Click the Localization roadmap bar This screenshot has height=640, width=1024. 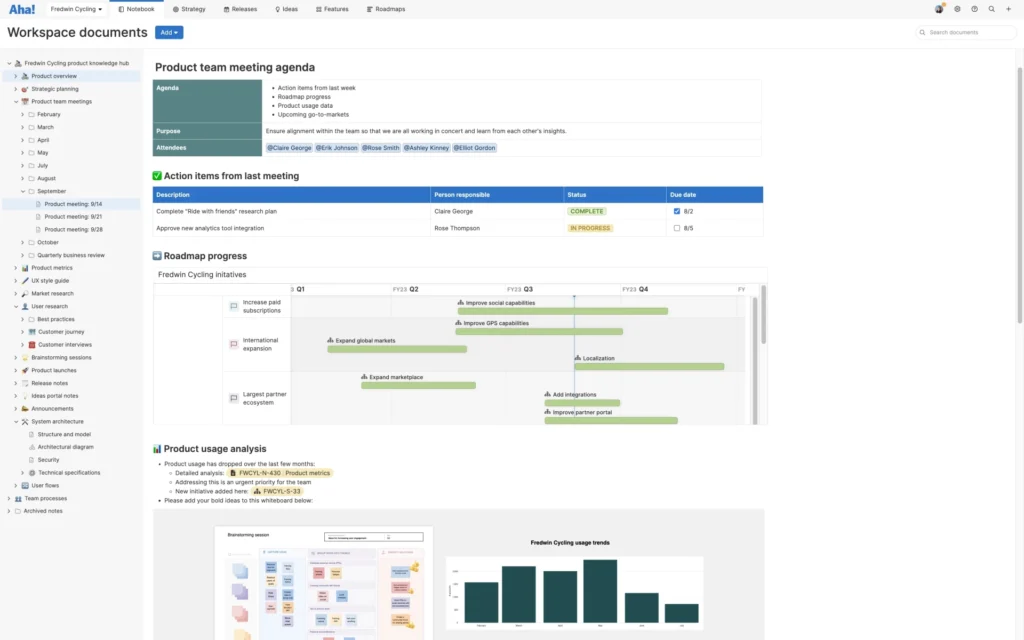click(x=649, y=366)
